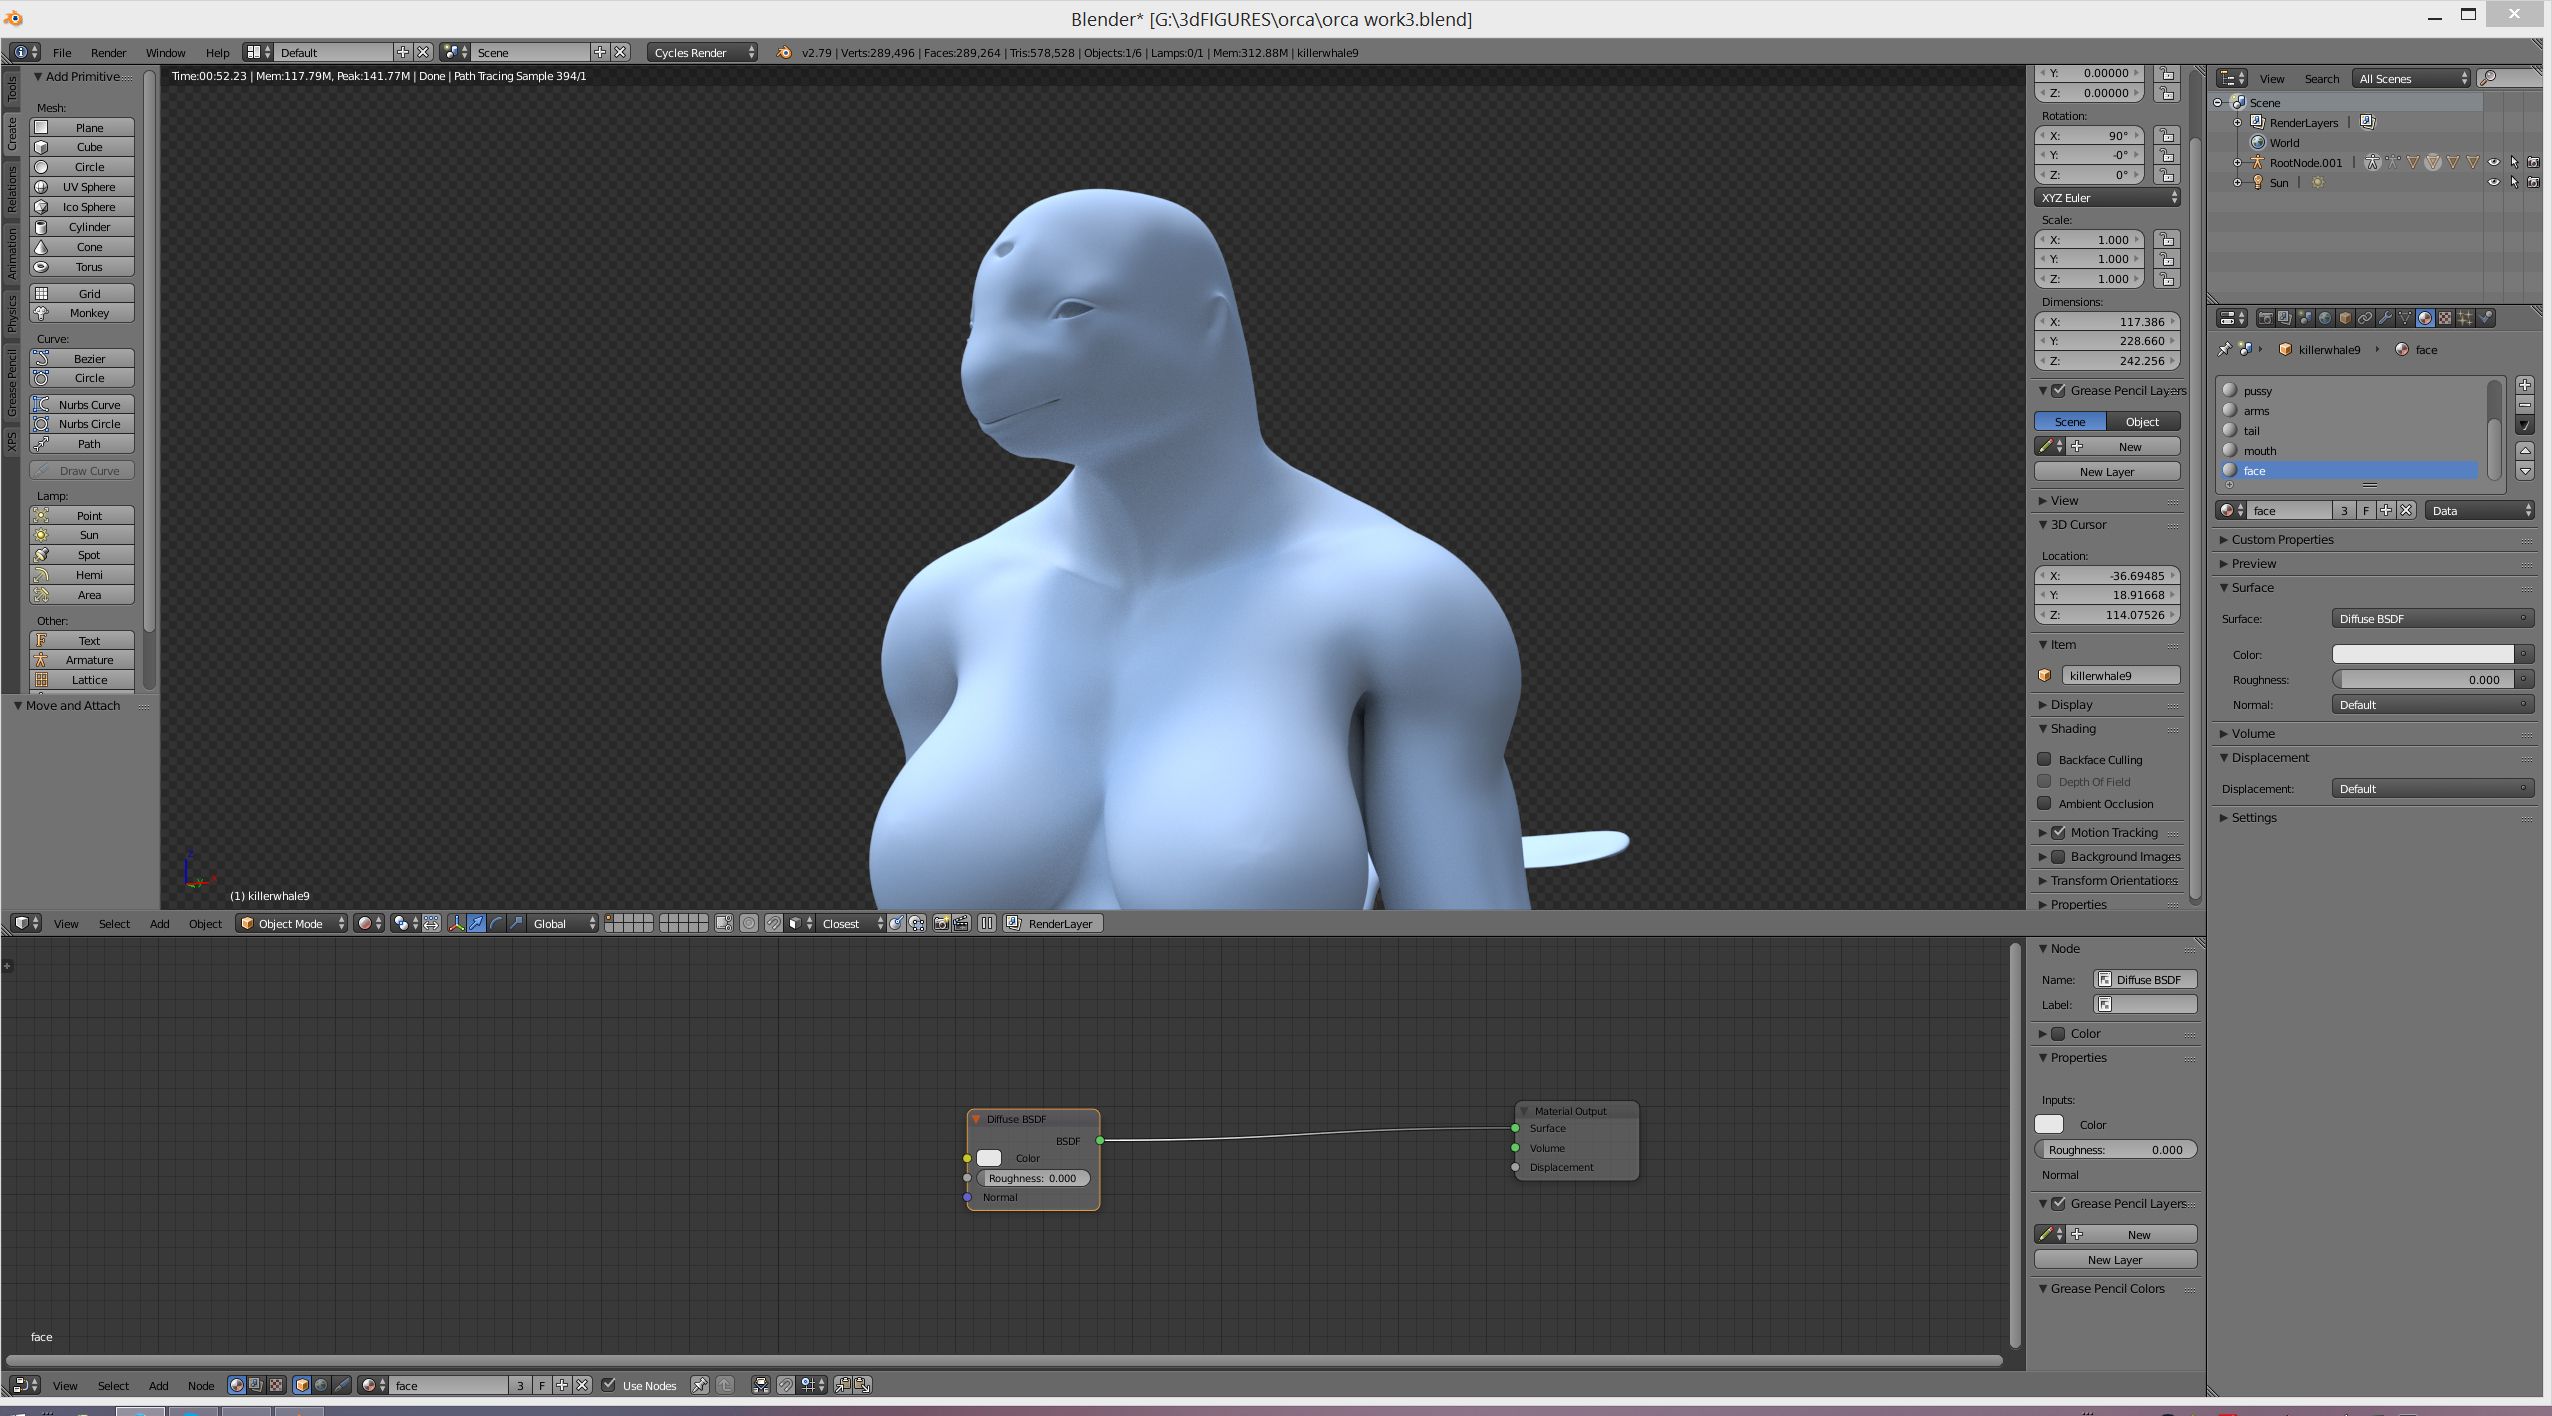Uncheck Use Nodes in node editor
Viewport: 2552px width, 1416px height.
608,1385
